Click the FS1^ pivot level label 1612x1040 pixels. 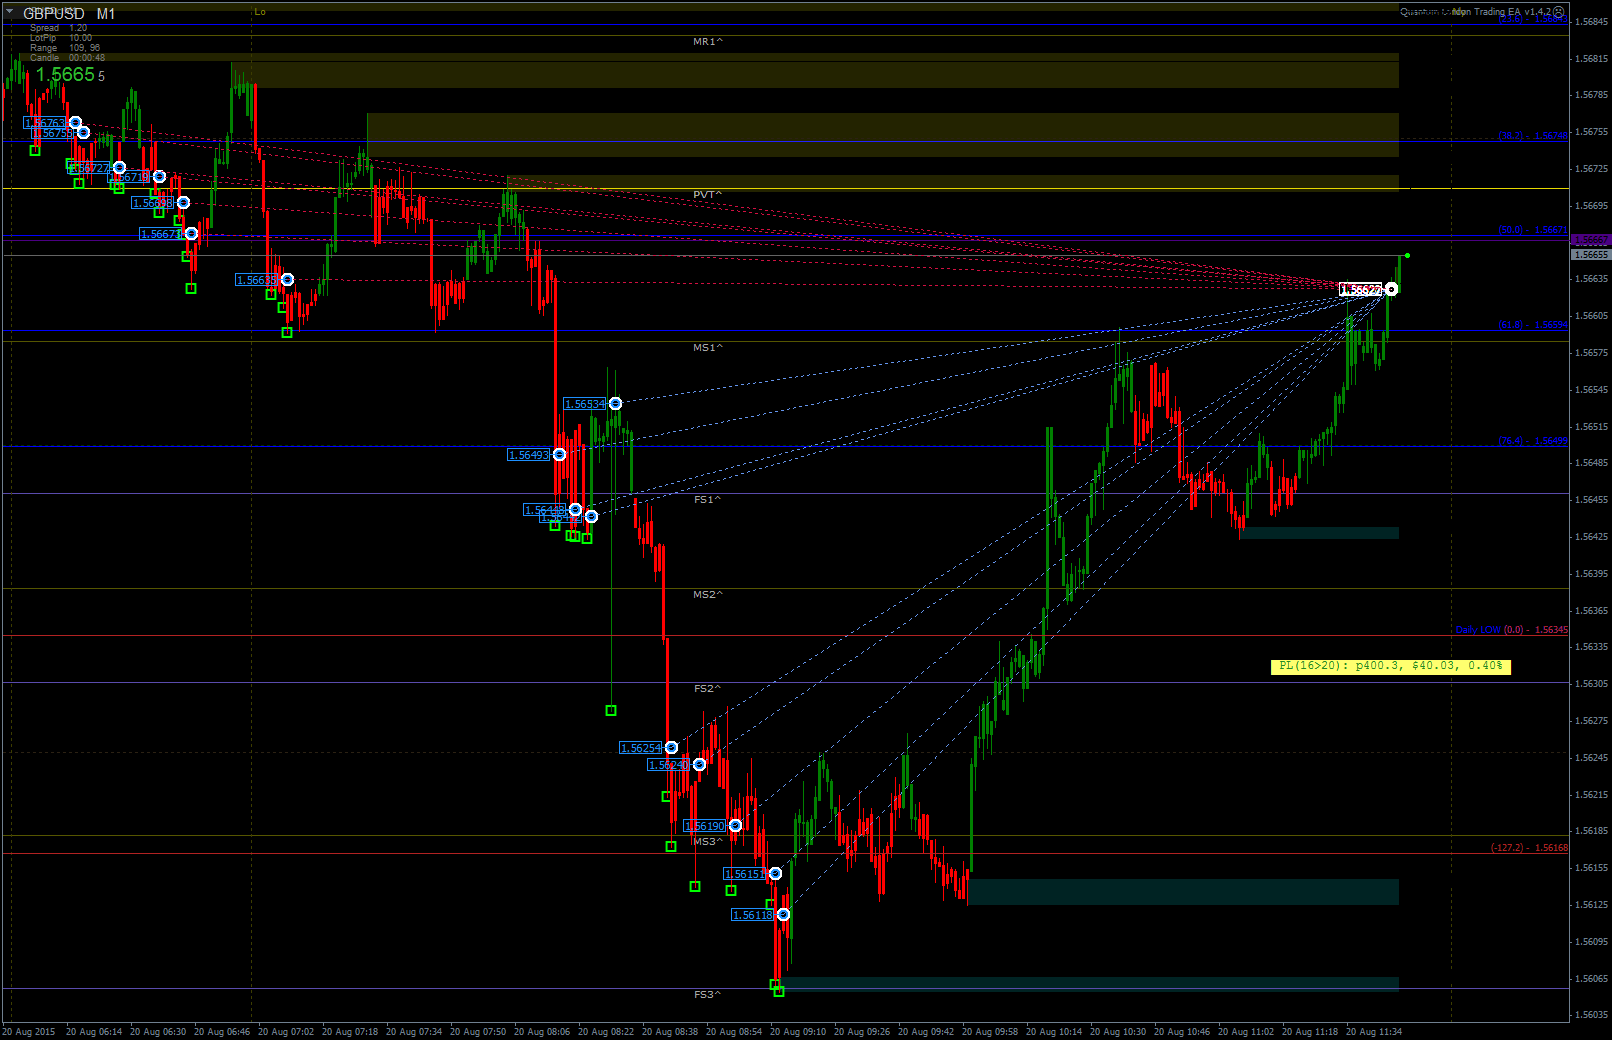tap(707, 500)
